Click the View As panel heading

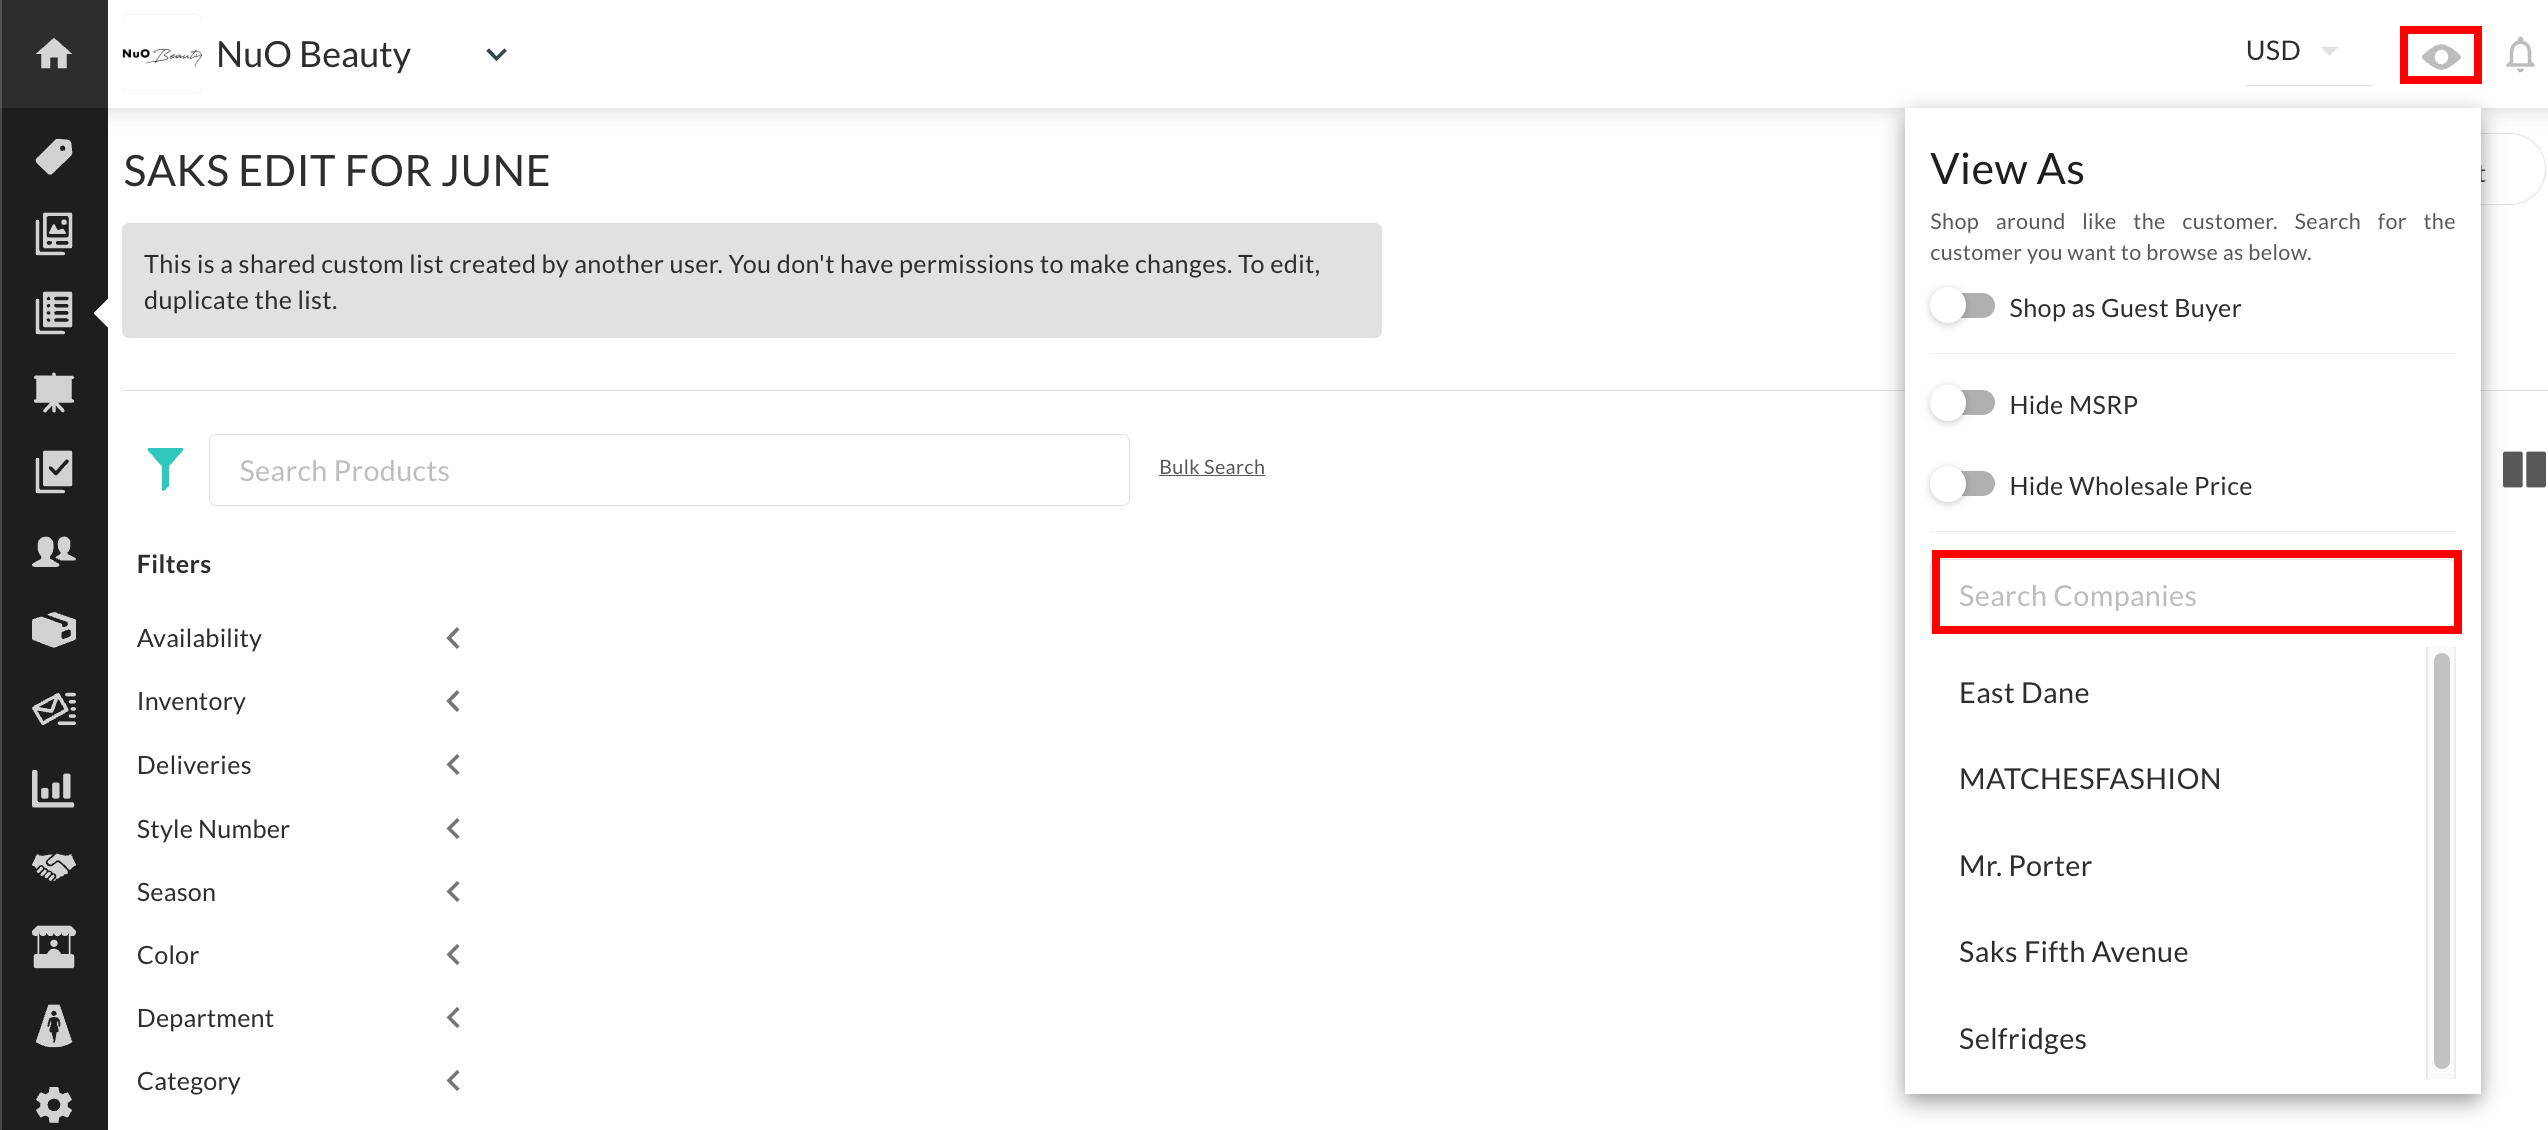coord(2007,168)
